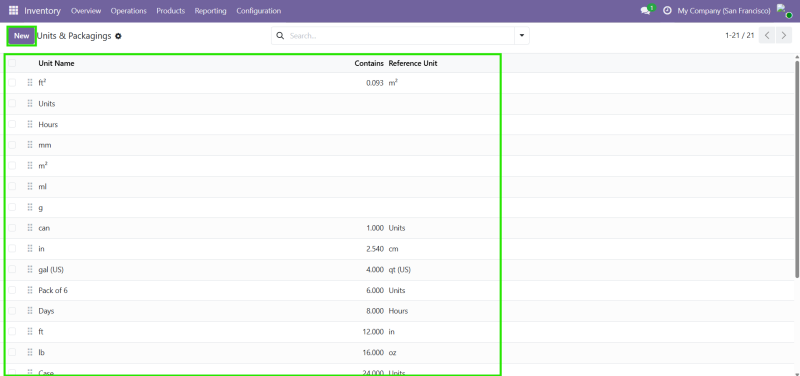Sort by Contains column header
The height and width of the screenshot is (376, 800).
369,63
